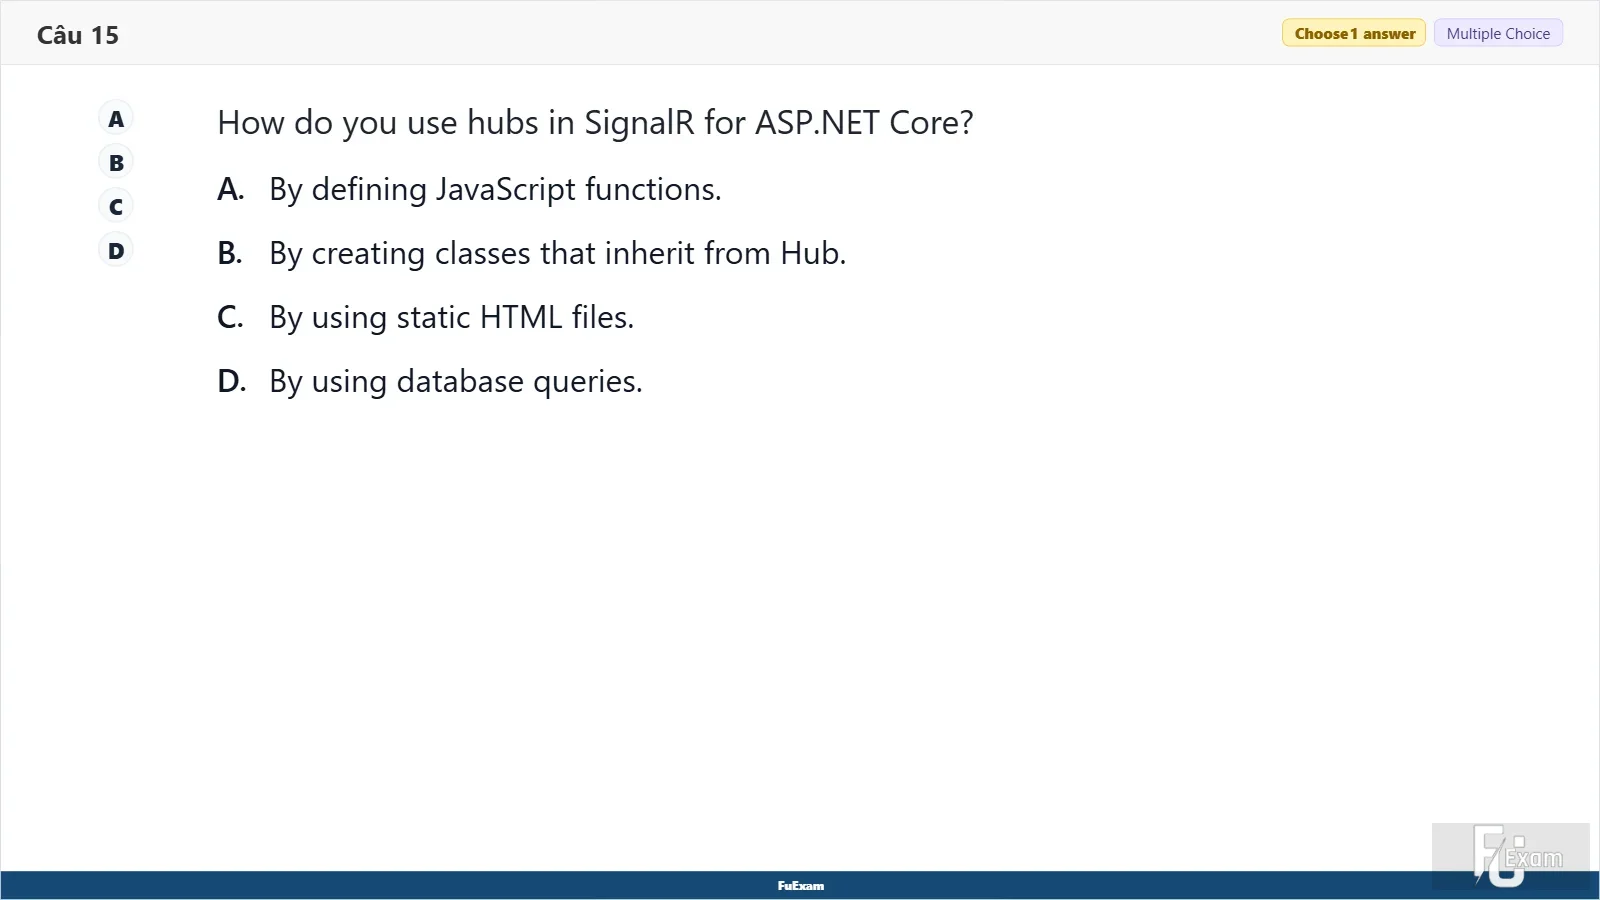Click the 'Câu 15' question heading
Image resolution: width=1600 pixels, height=900 pixels.
tap(78, 35)
